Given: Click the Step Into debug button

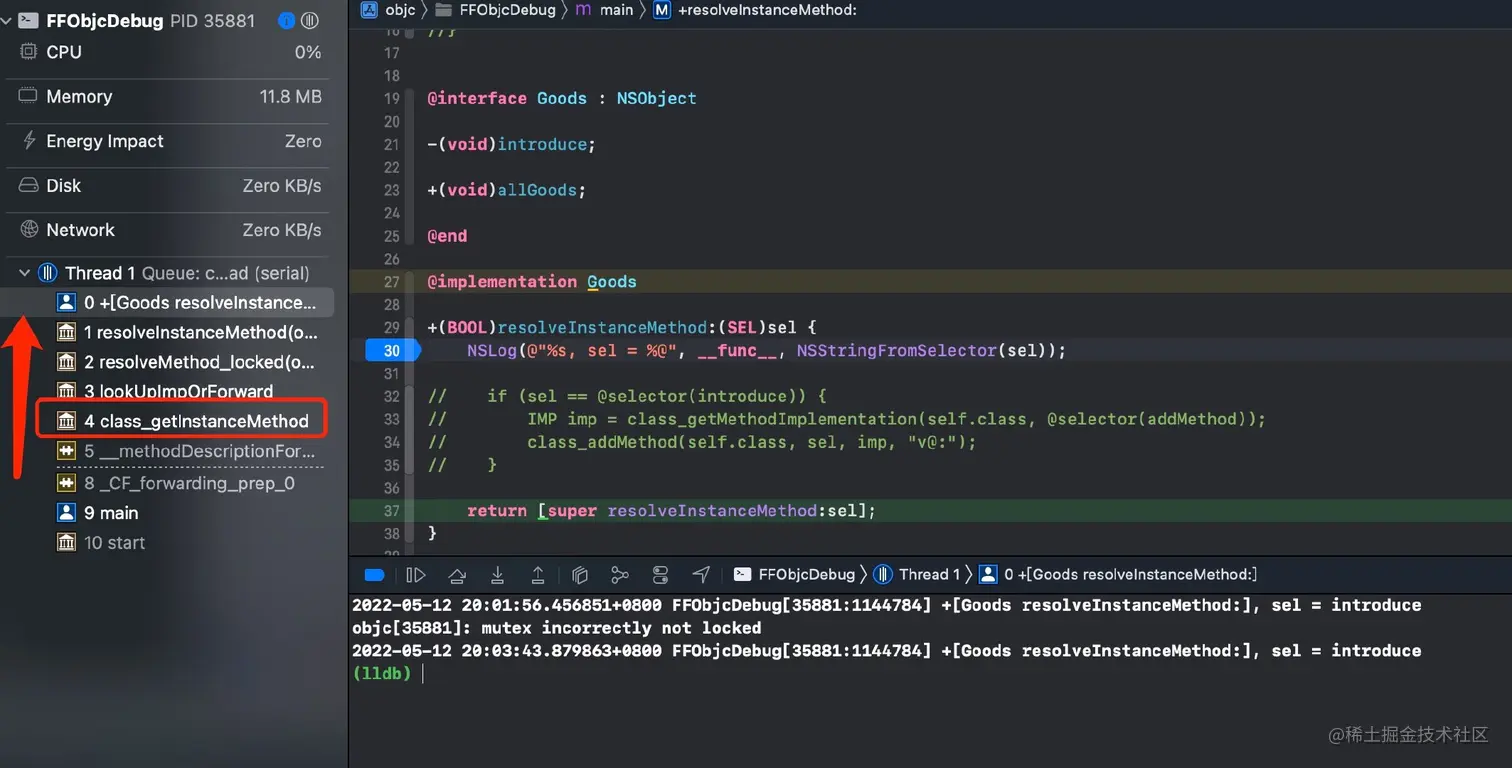Looking at the screenshot, I should 497,575.
